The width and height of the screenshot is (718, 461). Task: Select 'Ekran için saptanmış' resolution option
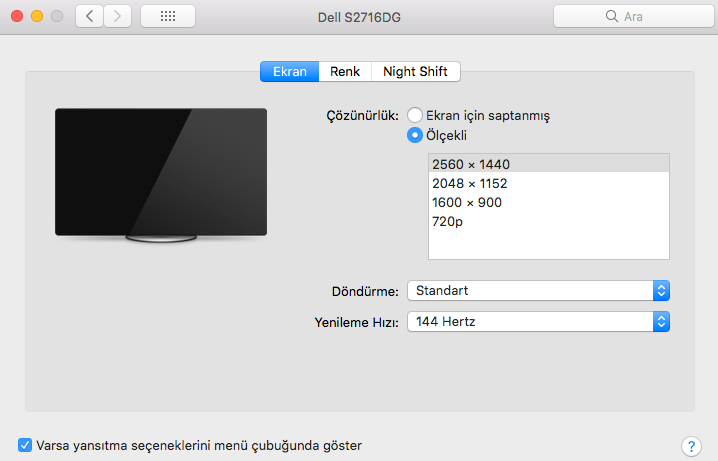[x=415, y=115]
